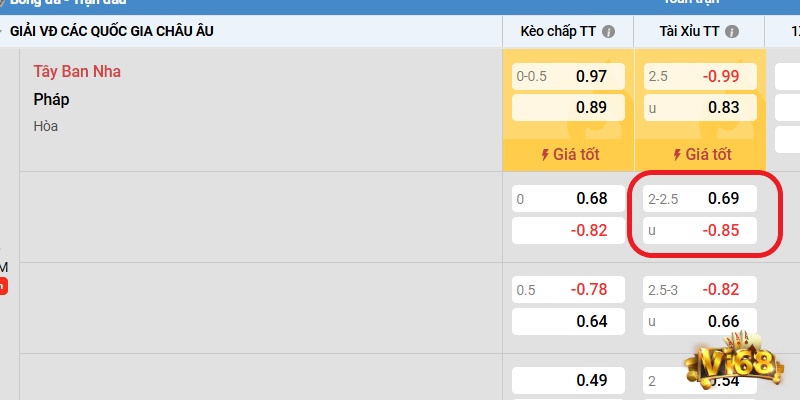Select handicap odds 0.89 for Pháp

pyautogui.click(x=568, y=108)
